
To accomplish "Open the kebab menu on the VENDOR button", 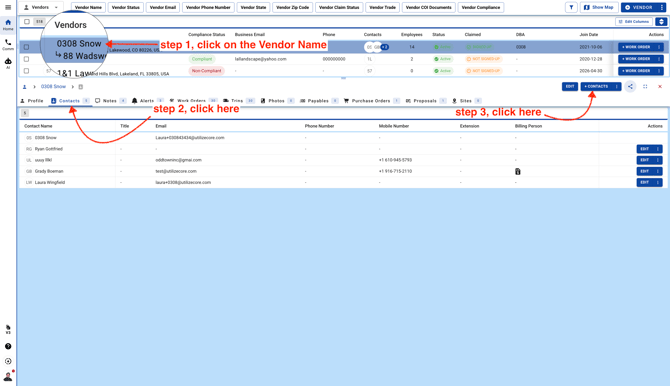I will pos(661,7).
